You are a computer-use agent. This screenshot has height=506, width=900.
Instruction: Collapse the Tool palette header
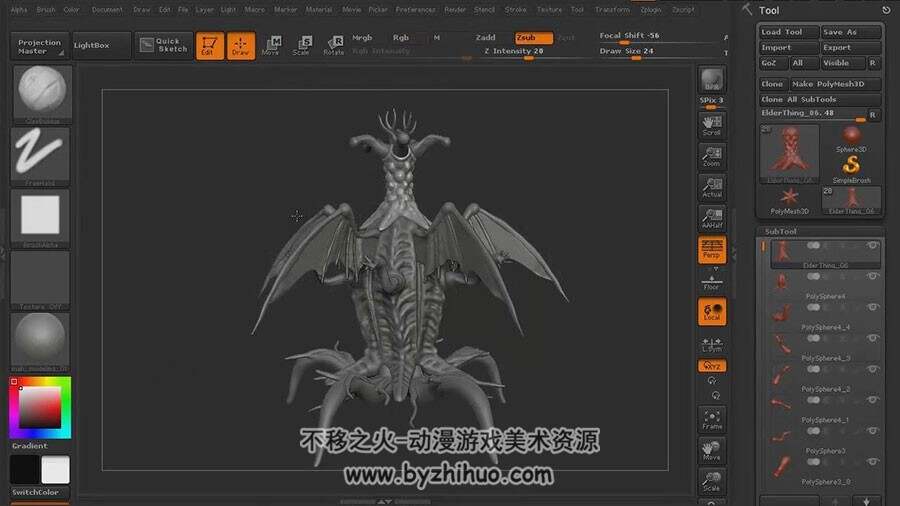coord(769,10)
